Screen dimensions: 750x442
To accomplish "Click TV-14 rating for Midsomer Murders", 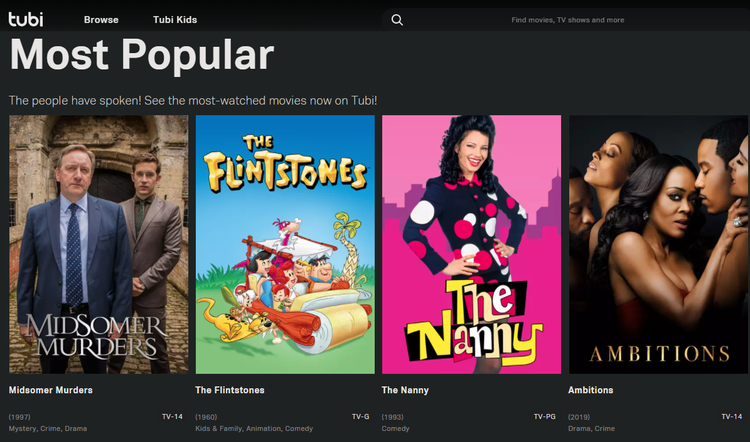I will point(172,417).
